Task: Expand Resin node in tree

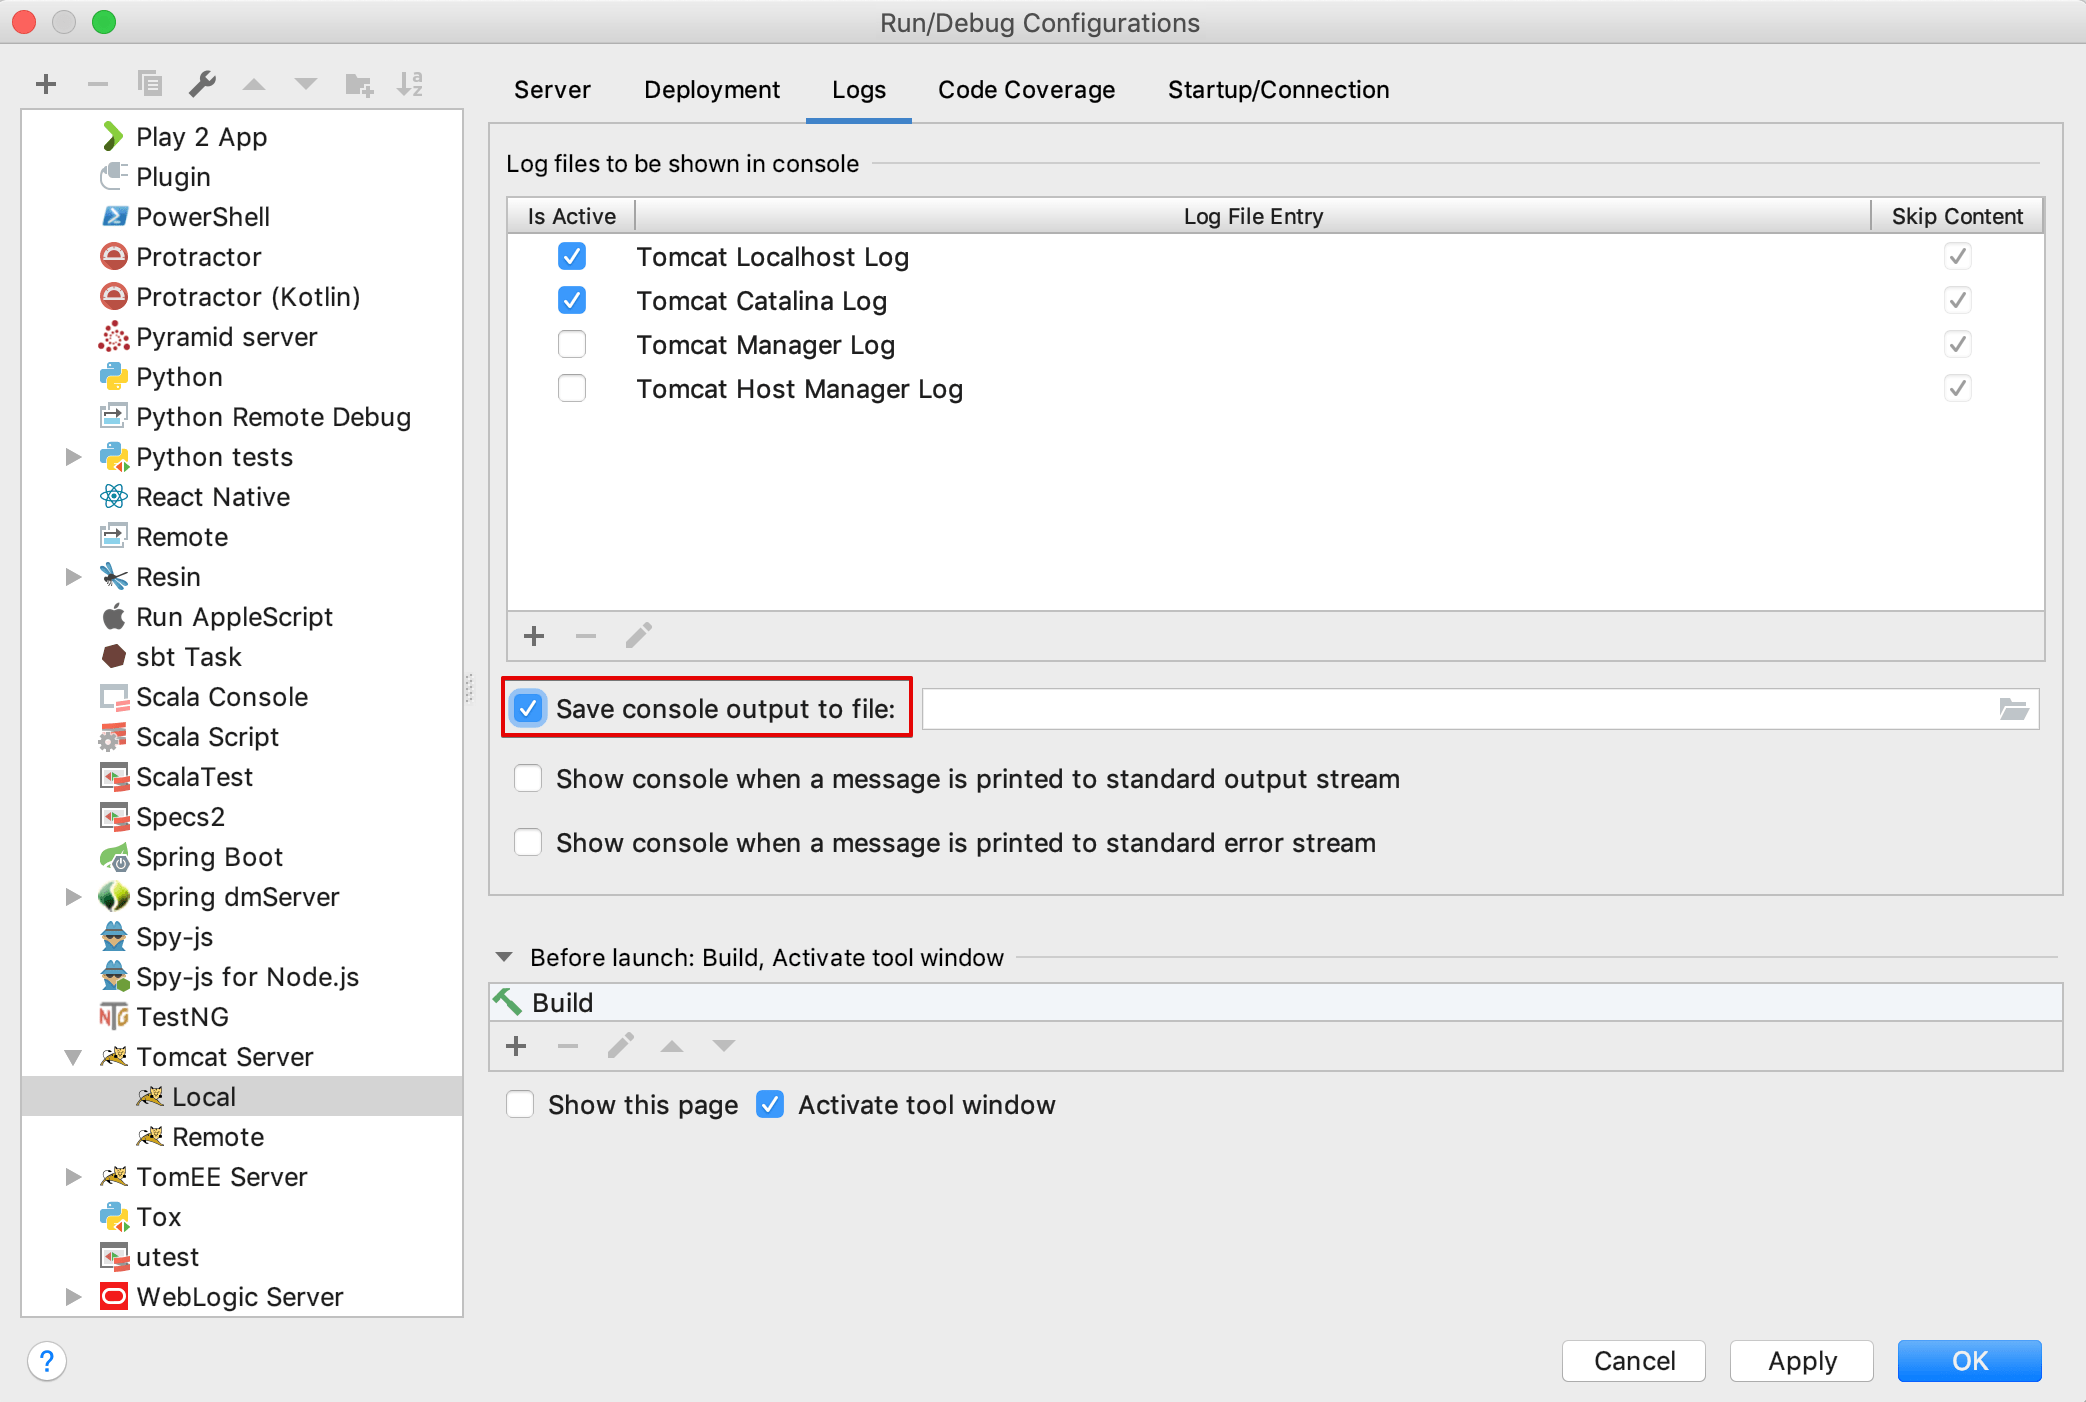Action: 73,577
